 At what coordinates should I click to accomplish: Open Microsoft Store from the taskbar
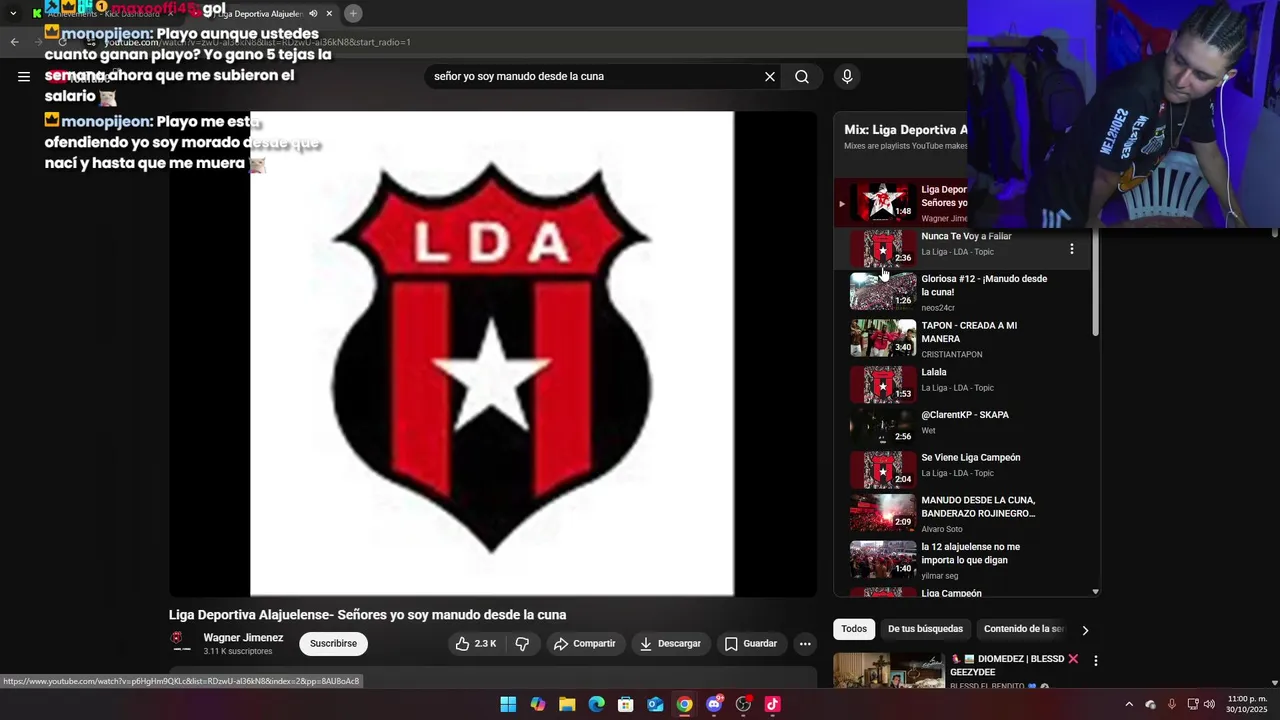[626, 704]
